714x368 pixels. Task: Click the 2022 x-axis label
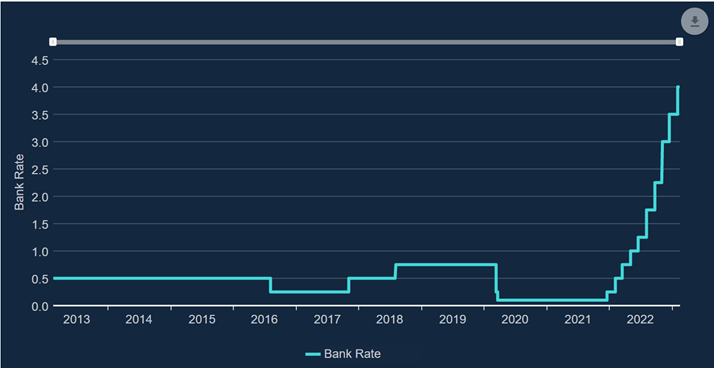[x=640, y=319]
